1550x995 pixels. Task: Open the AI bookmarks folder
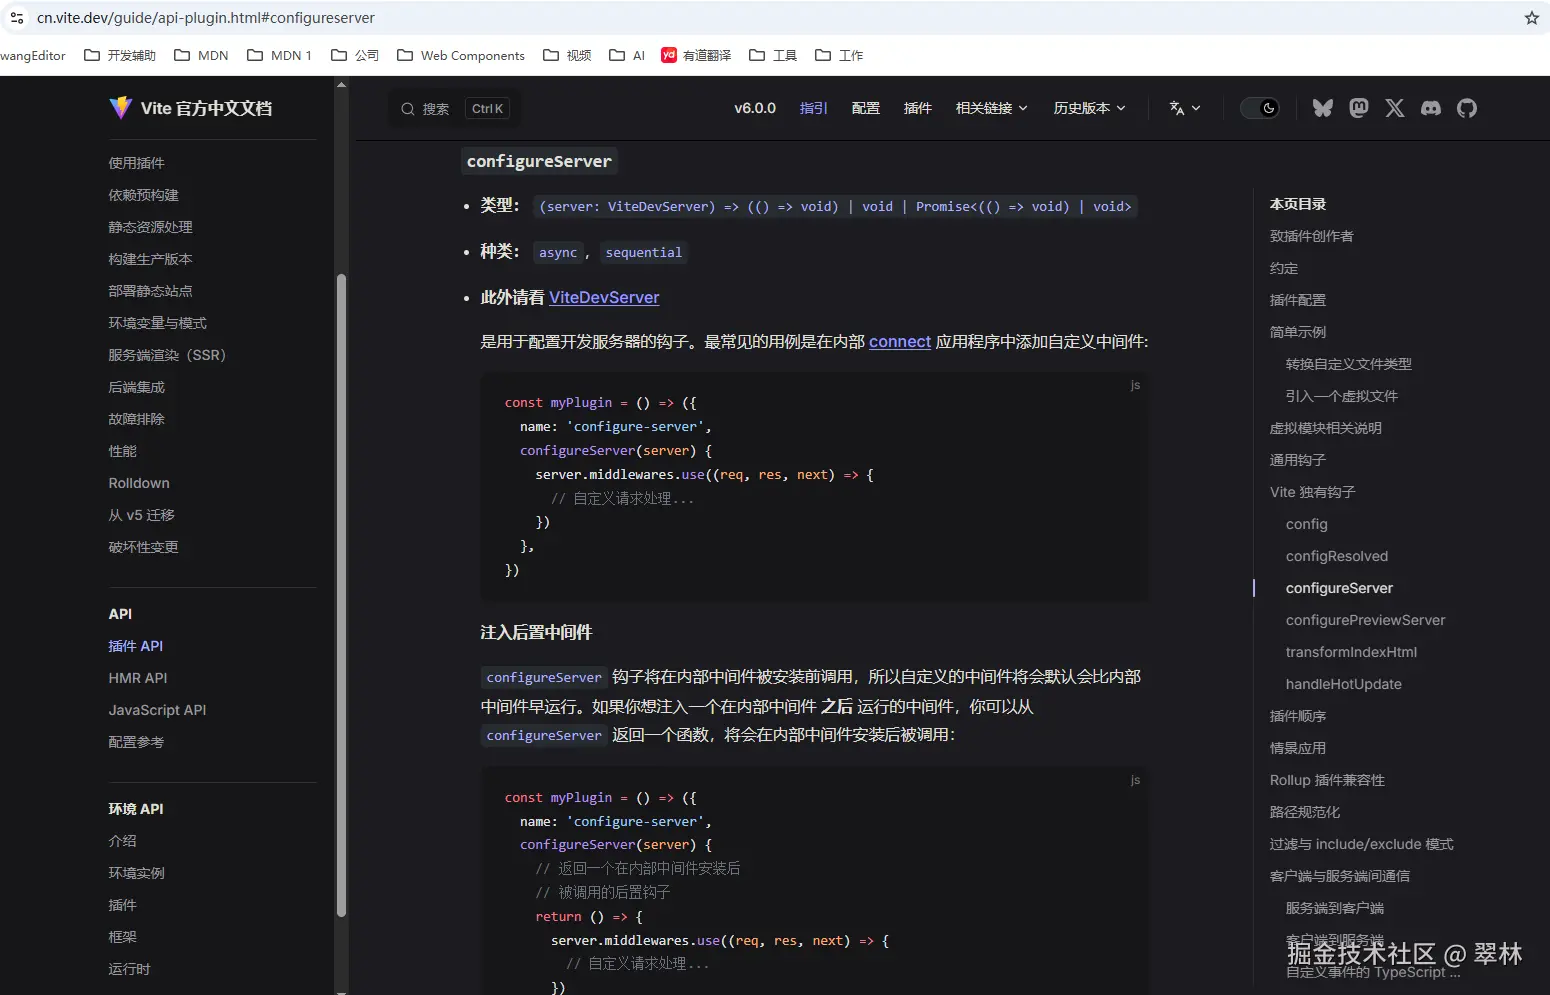point(627,55)
